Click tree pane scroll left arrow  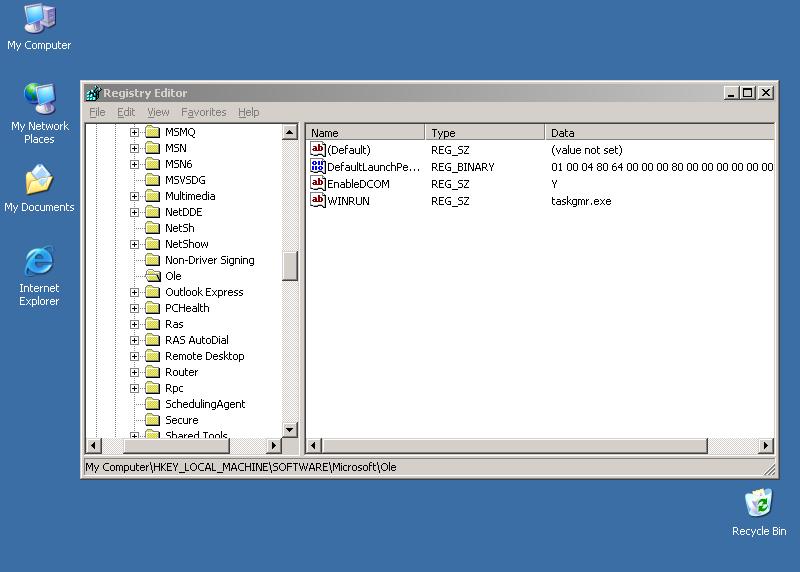coord(93,445)
